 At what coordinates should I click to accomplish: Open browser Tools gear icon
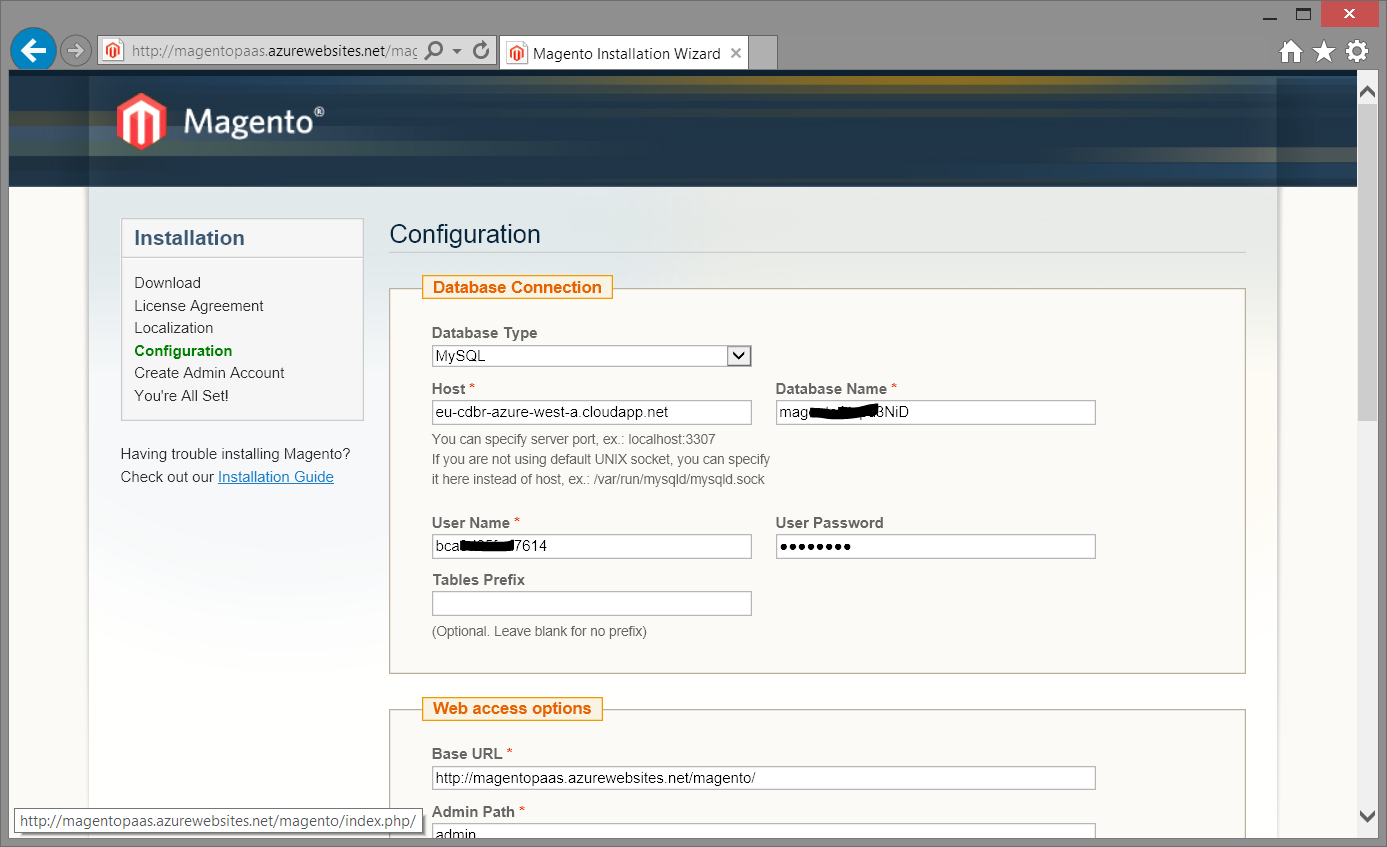[x=1357, y=52]
